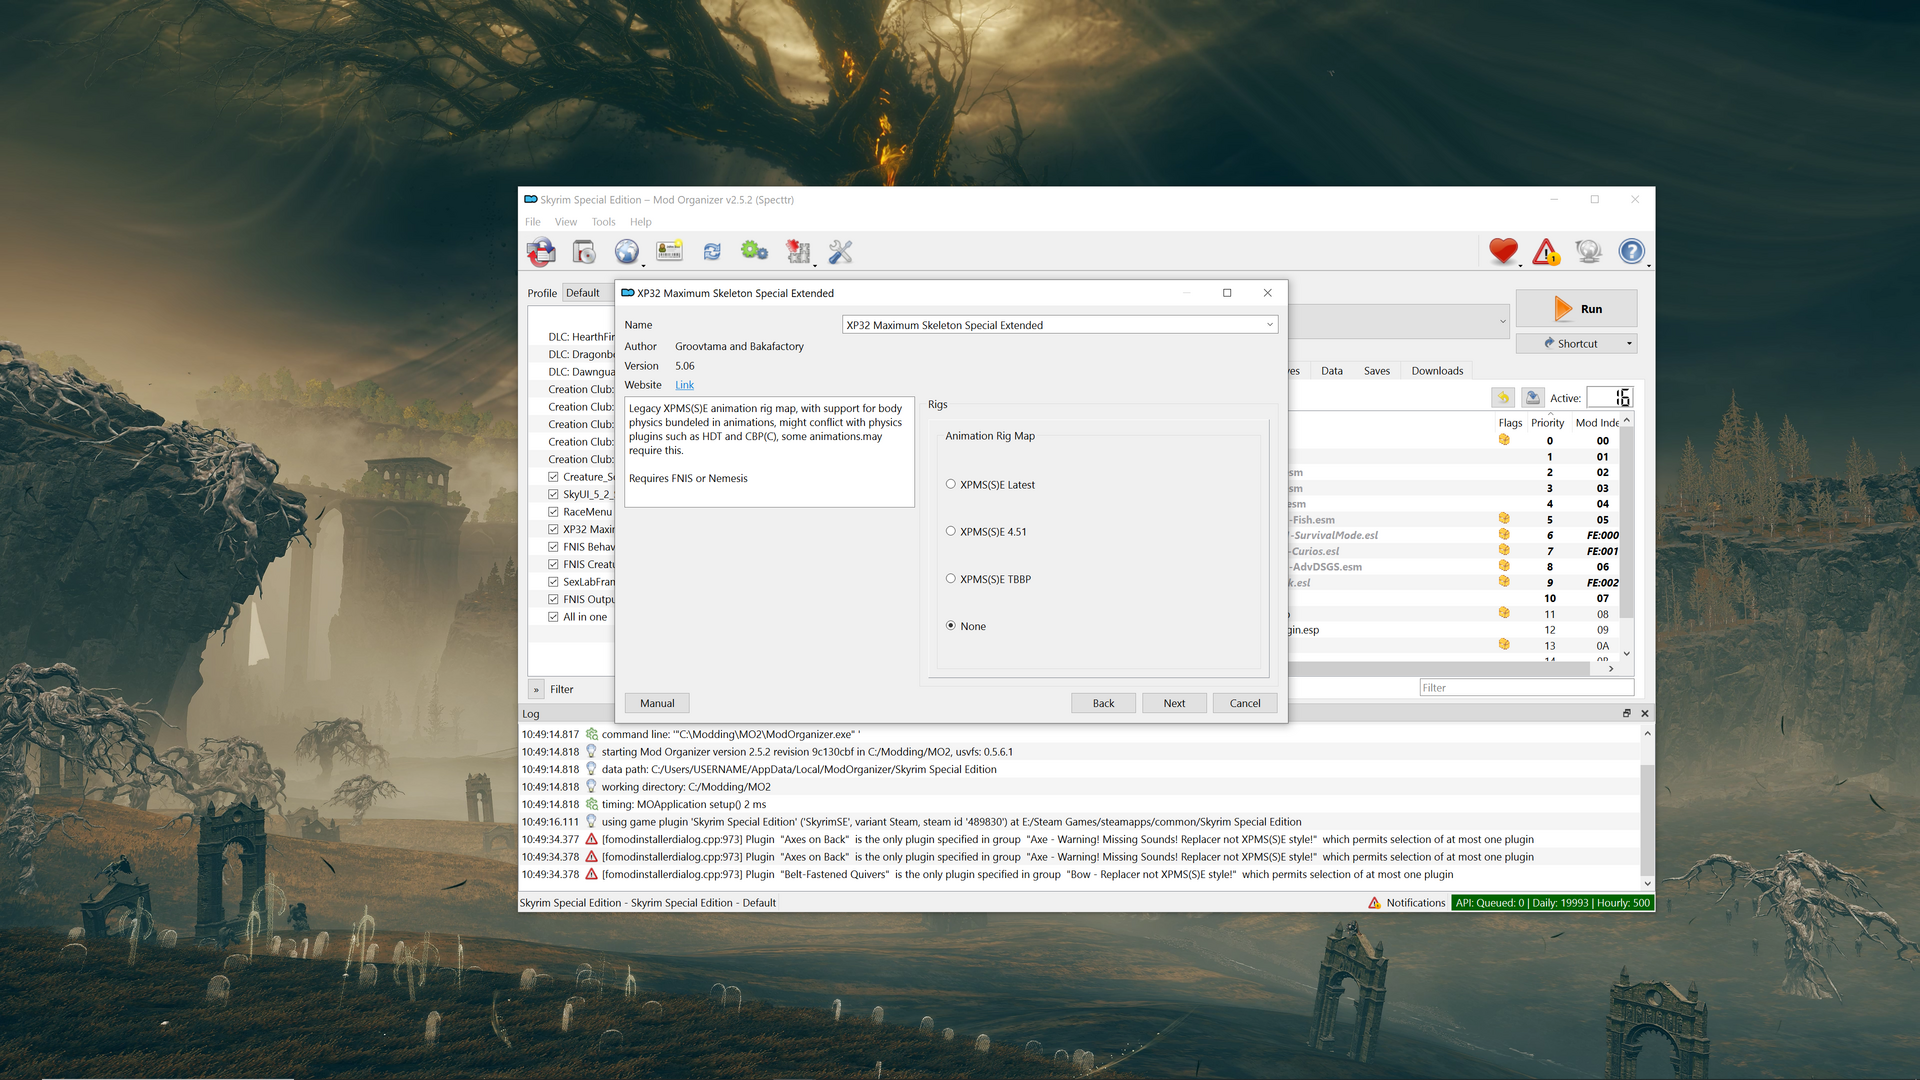Click the flag icon in priority 11 row
Screen dimensions: 1920x1080
point(1504,612)
